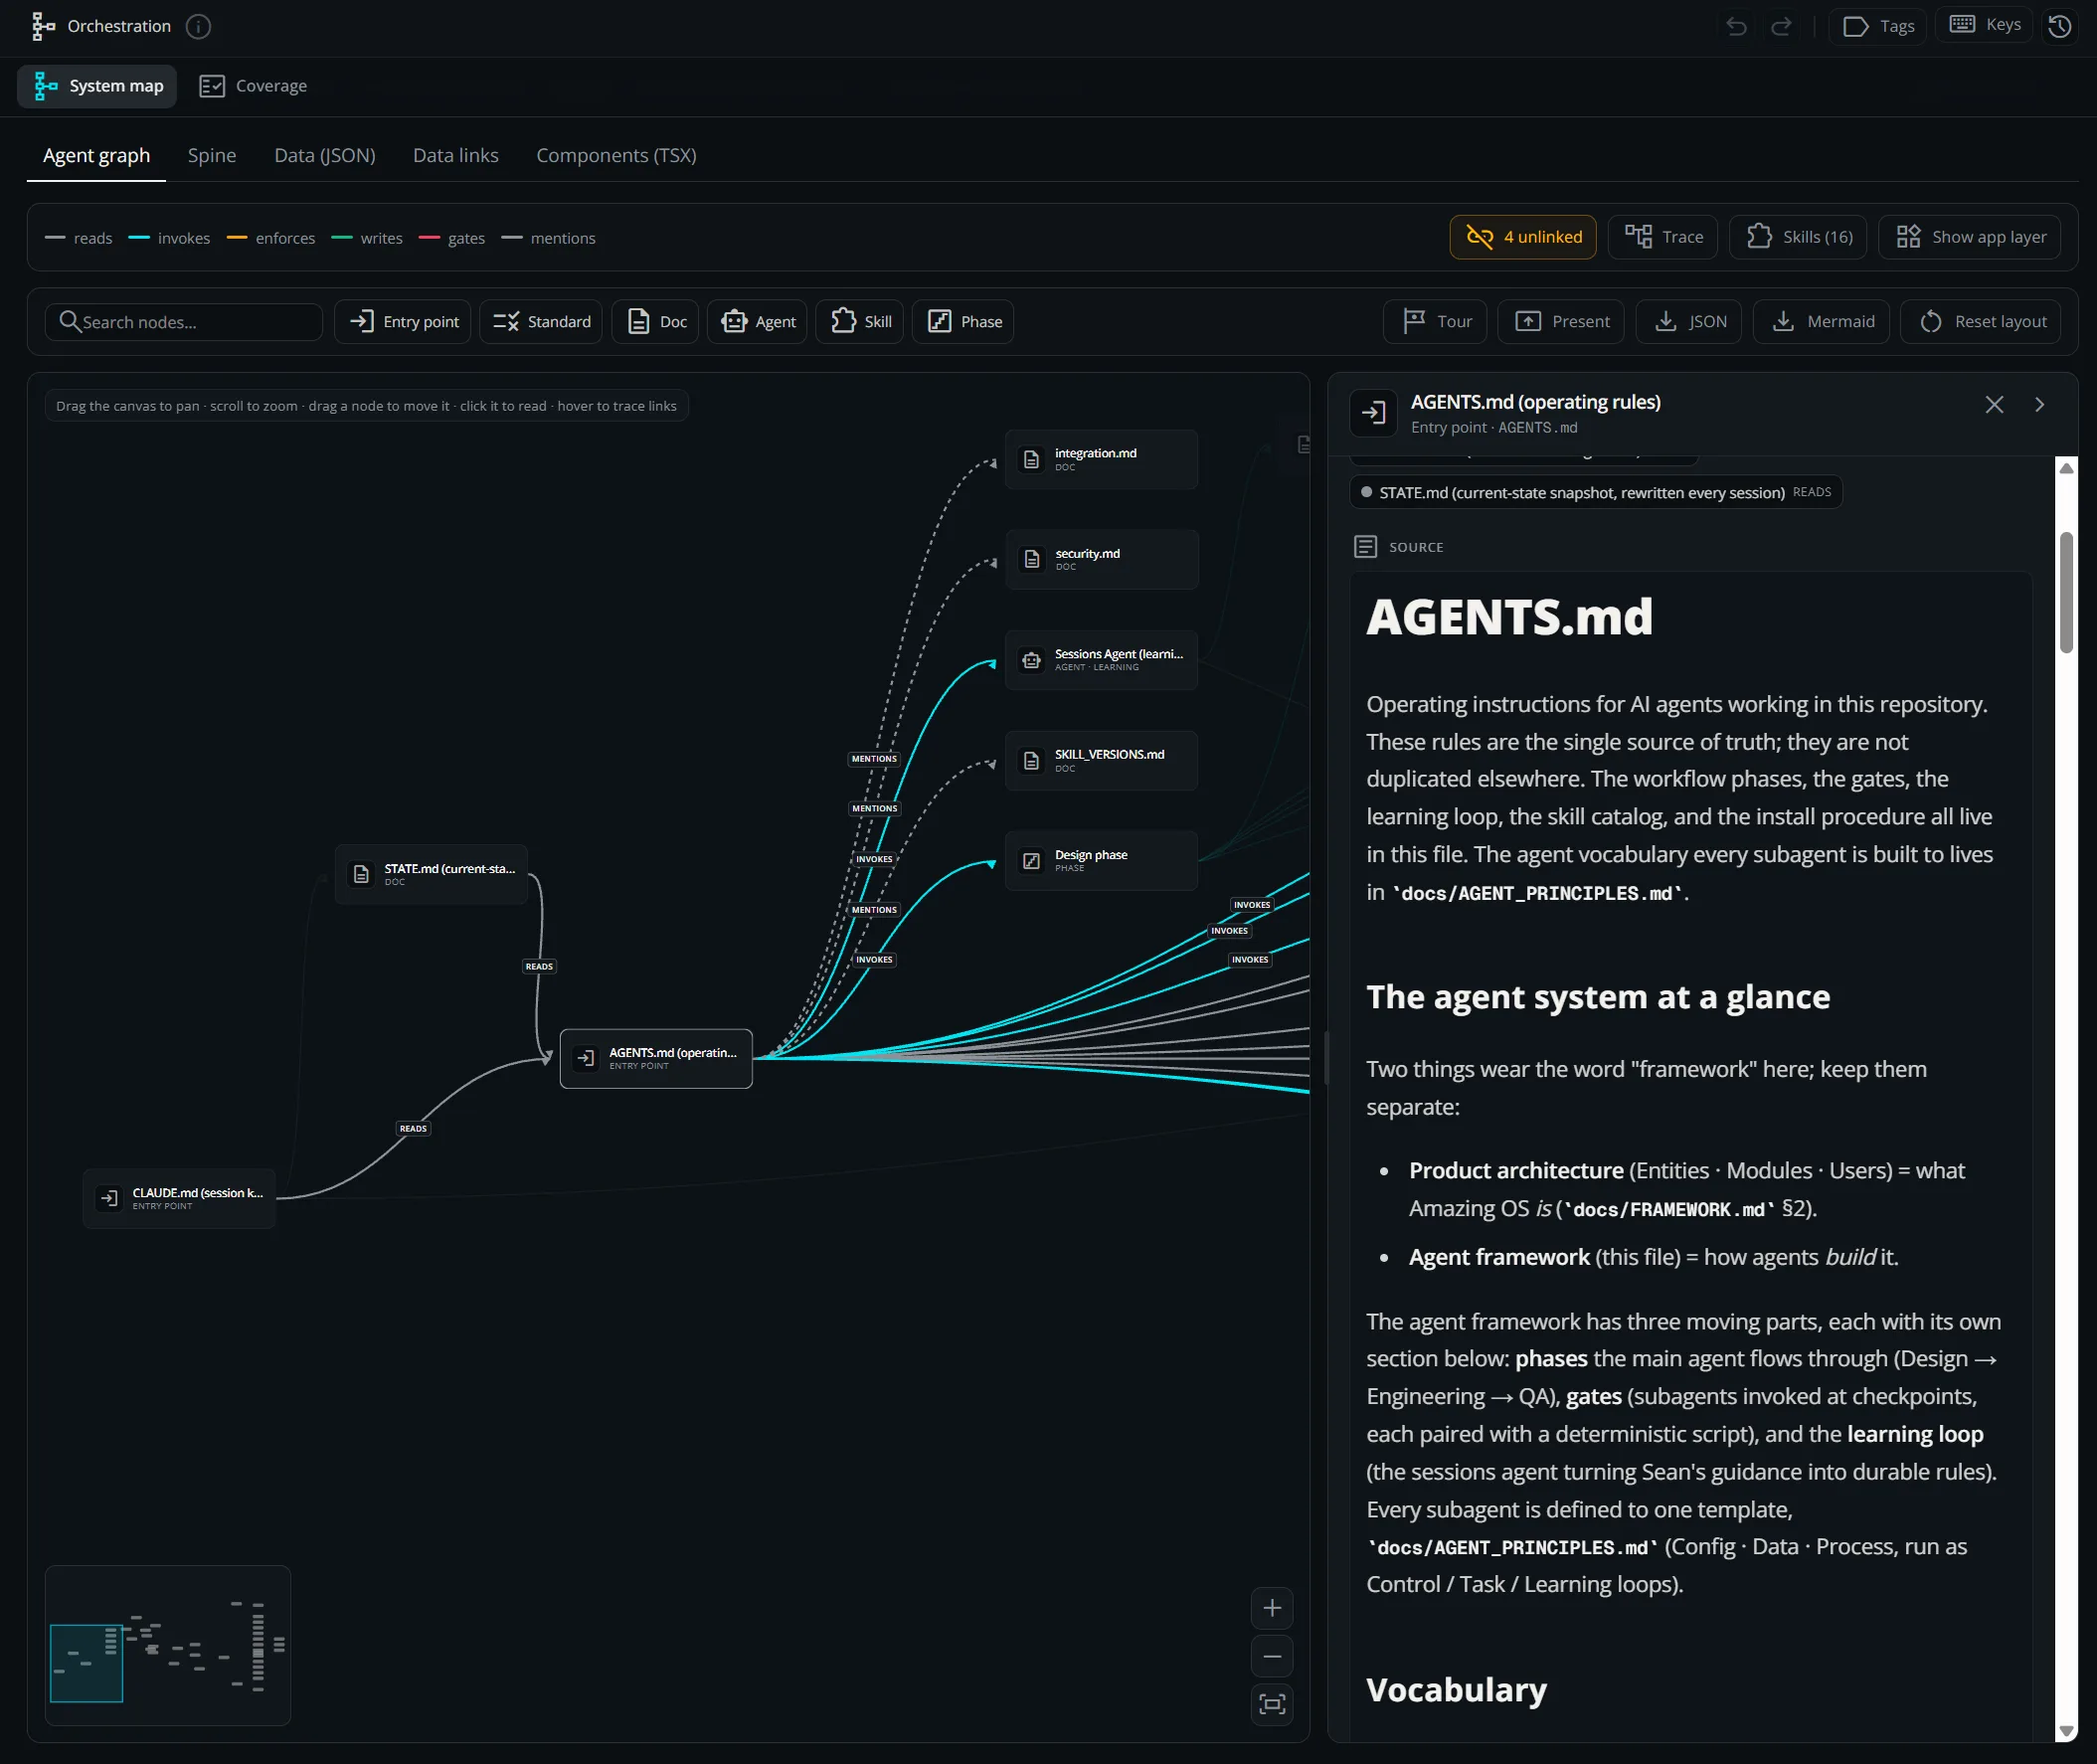This screenshot has width=2097, height=1764.
Task: Switch to Coverage view
Action: [253, 86]
